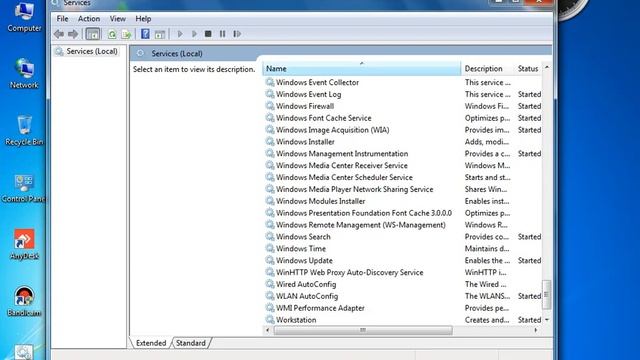The image size is (640, 360).
Task: Toggle Show/Hide Console Tree toolbar icon
Action: point(93,34)
